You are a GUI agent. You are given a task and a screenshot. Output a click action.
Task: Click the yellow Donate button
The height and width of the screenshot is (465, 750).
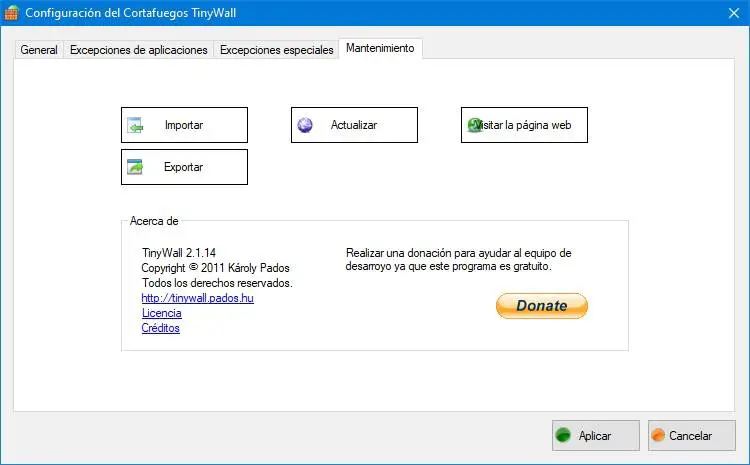coord(541,306)
